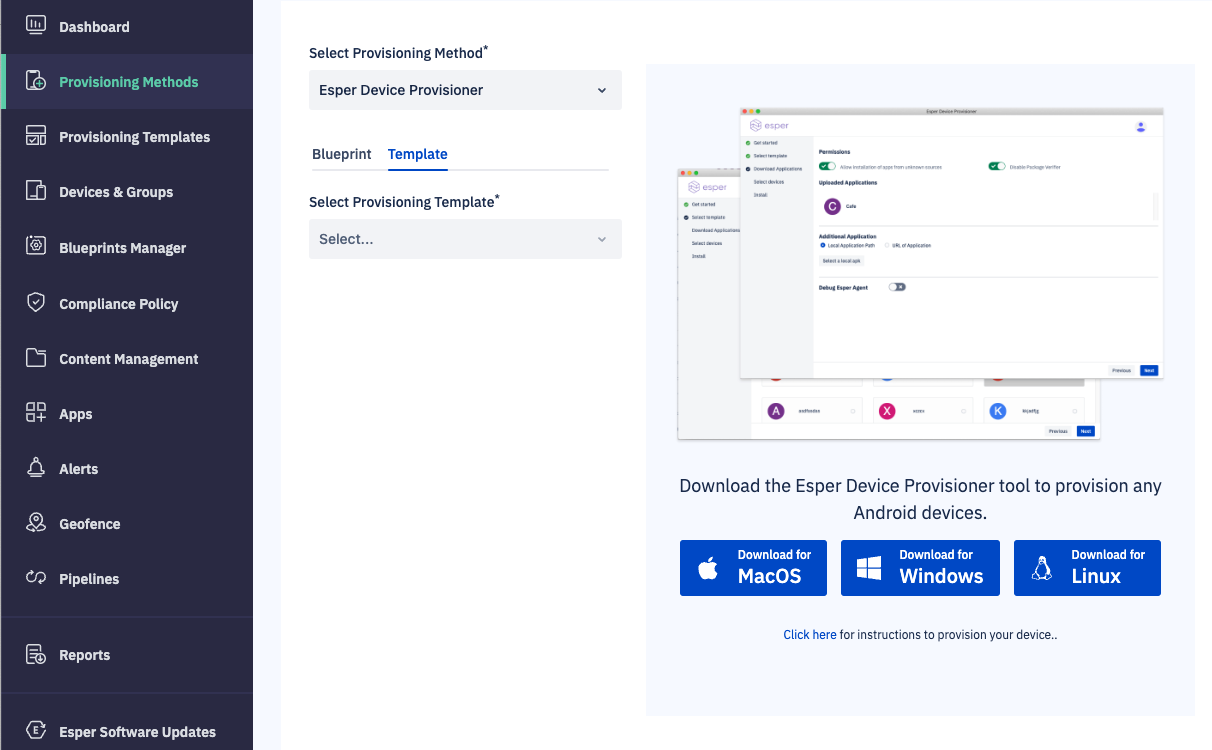Screen dimensions: 1212x750
Task: Open the Dashboard from the sidebar icon
Action: [x=36, y=26]
